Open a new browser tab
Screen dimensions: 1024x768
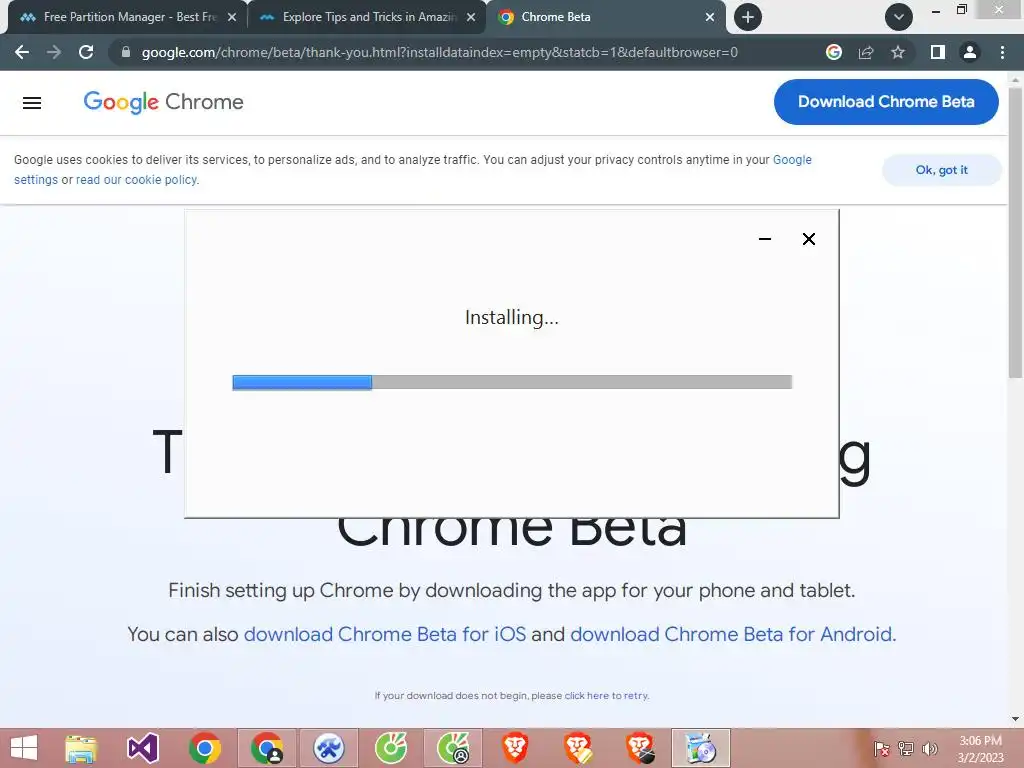pyautogui.click(x=748, y=17)
